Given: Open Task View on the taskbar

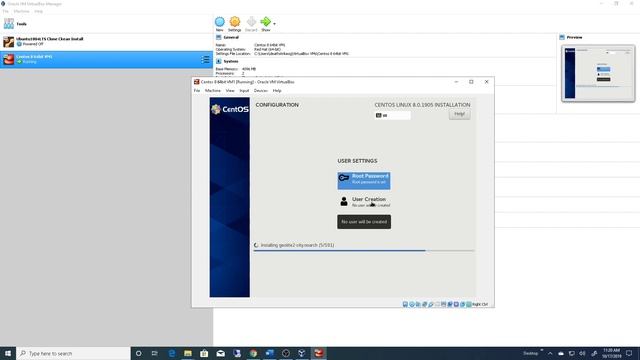Looking at the screenshot, I should click(155, 353).
